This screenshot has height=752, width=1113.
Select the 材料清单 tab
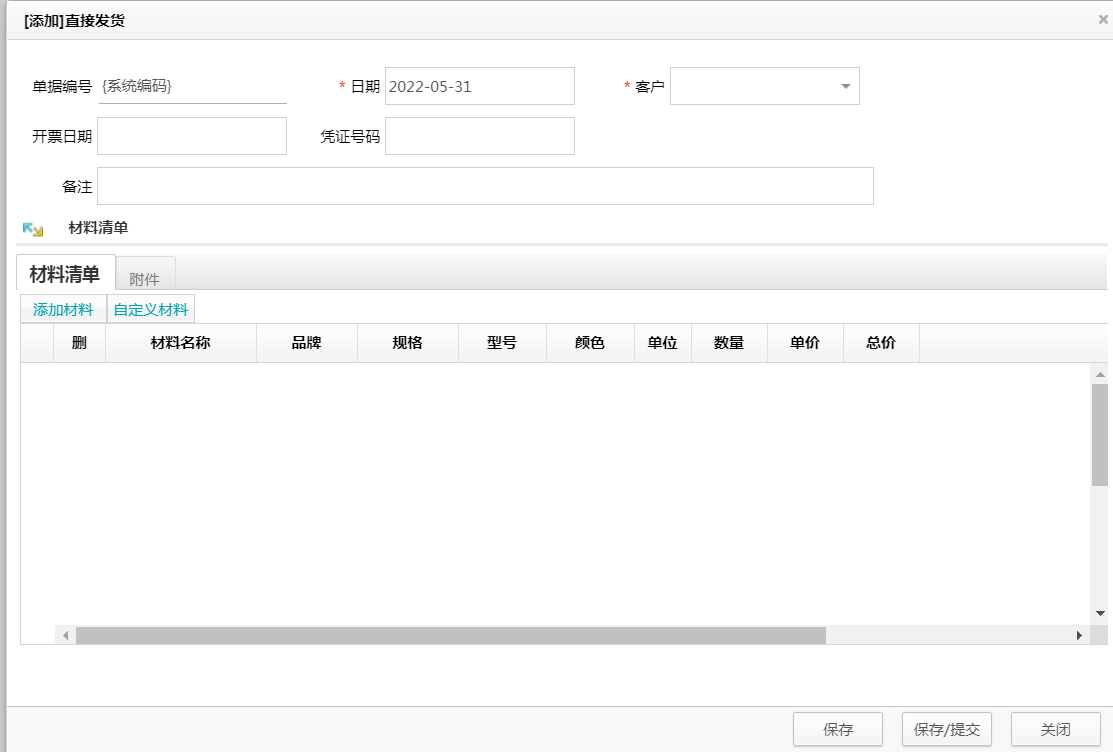pyautogui.click(x=65, y=275)
